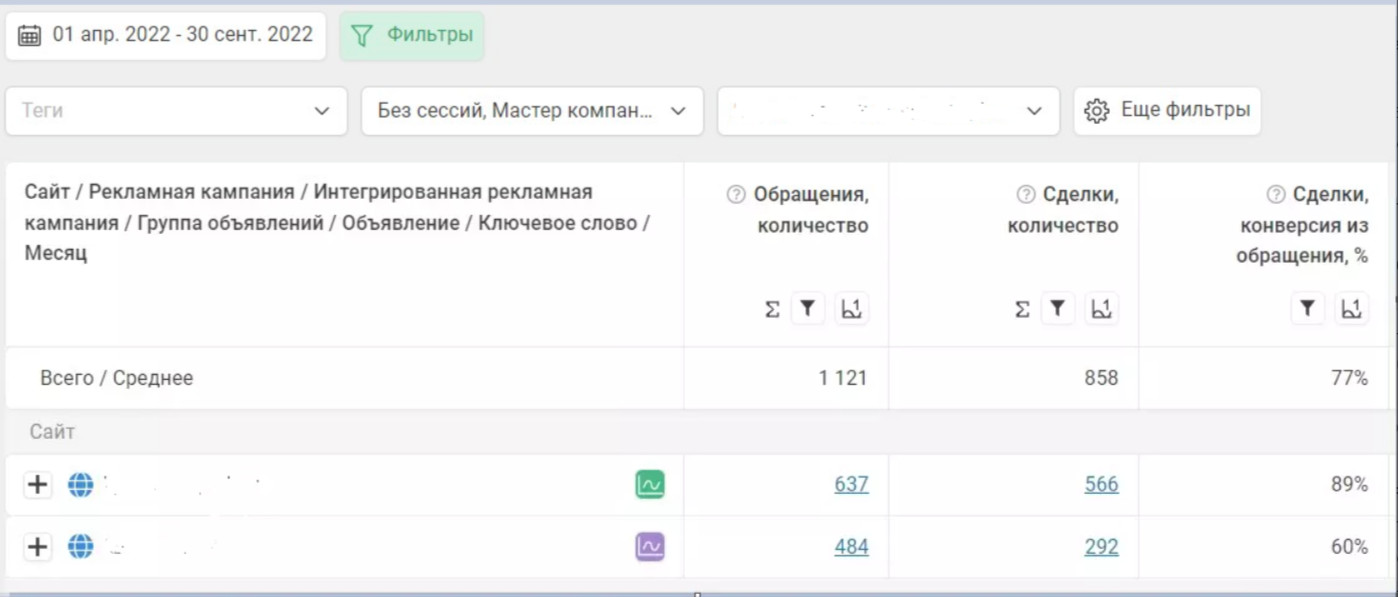Click globe icon in the 484 row
1398x597 pixels.
(80, 547)
